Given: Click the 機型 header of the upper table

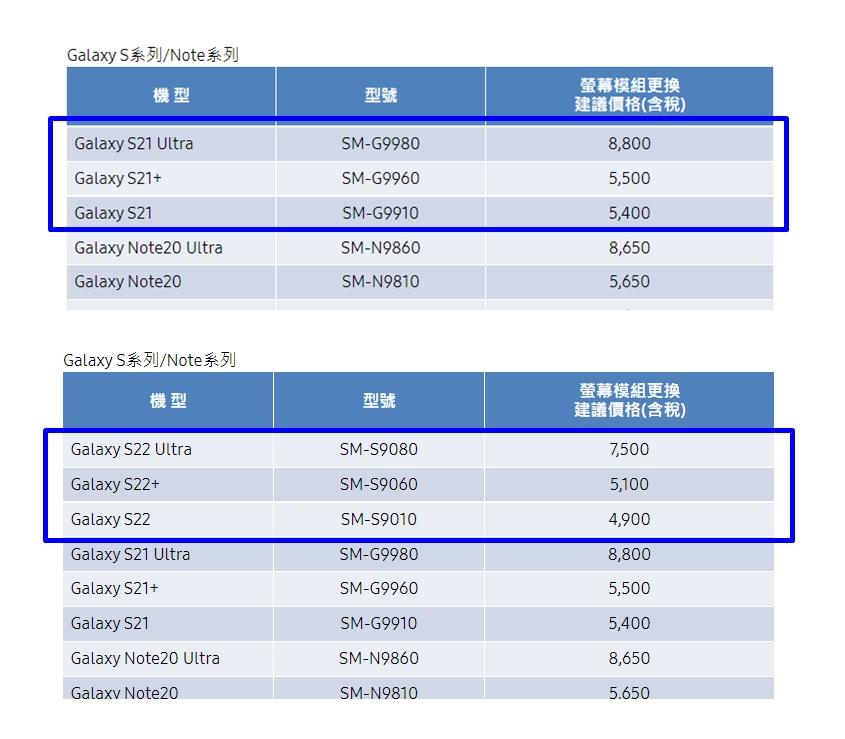Looking at the screenshot, I should point(171,96).
